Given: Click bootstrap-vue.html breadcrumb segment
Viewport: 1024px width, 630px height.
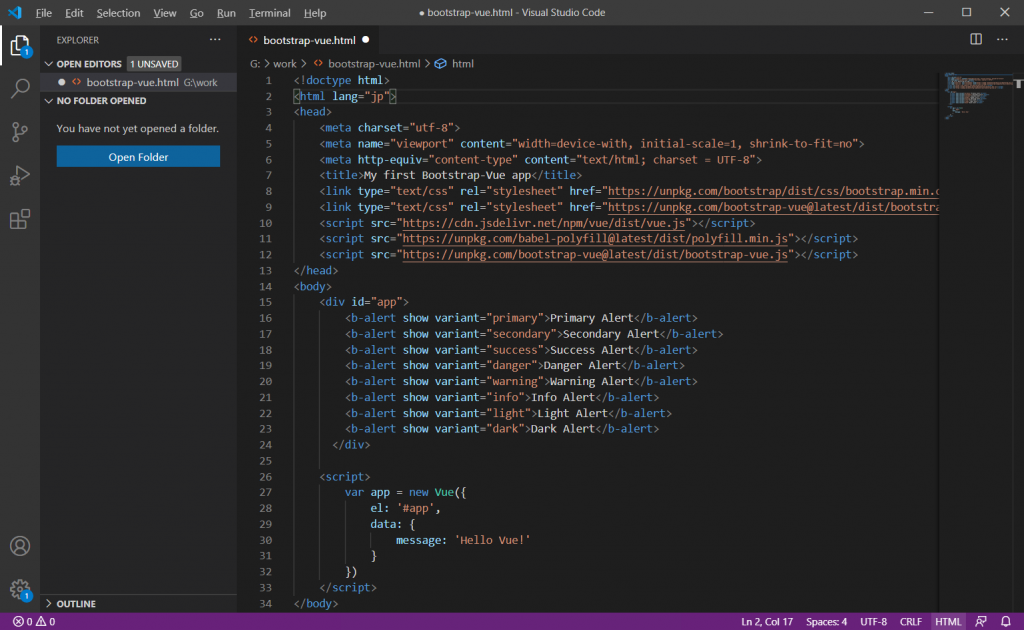Looking at the screenshot, I should click(x=374, y=64).
